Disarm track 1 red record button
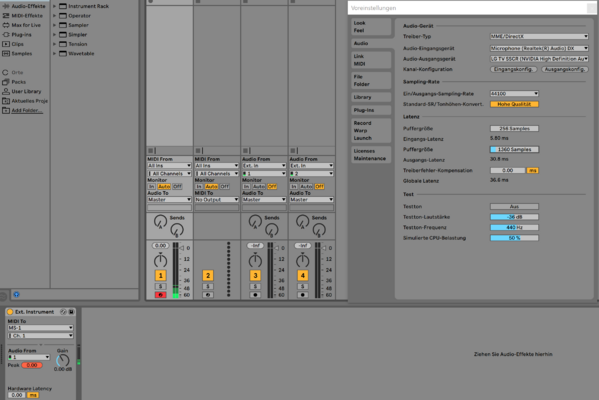 160,295
